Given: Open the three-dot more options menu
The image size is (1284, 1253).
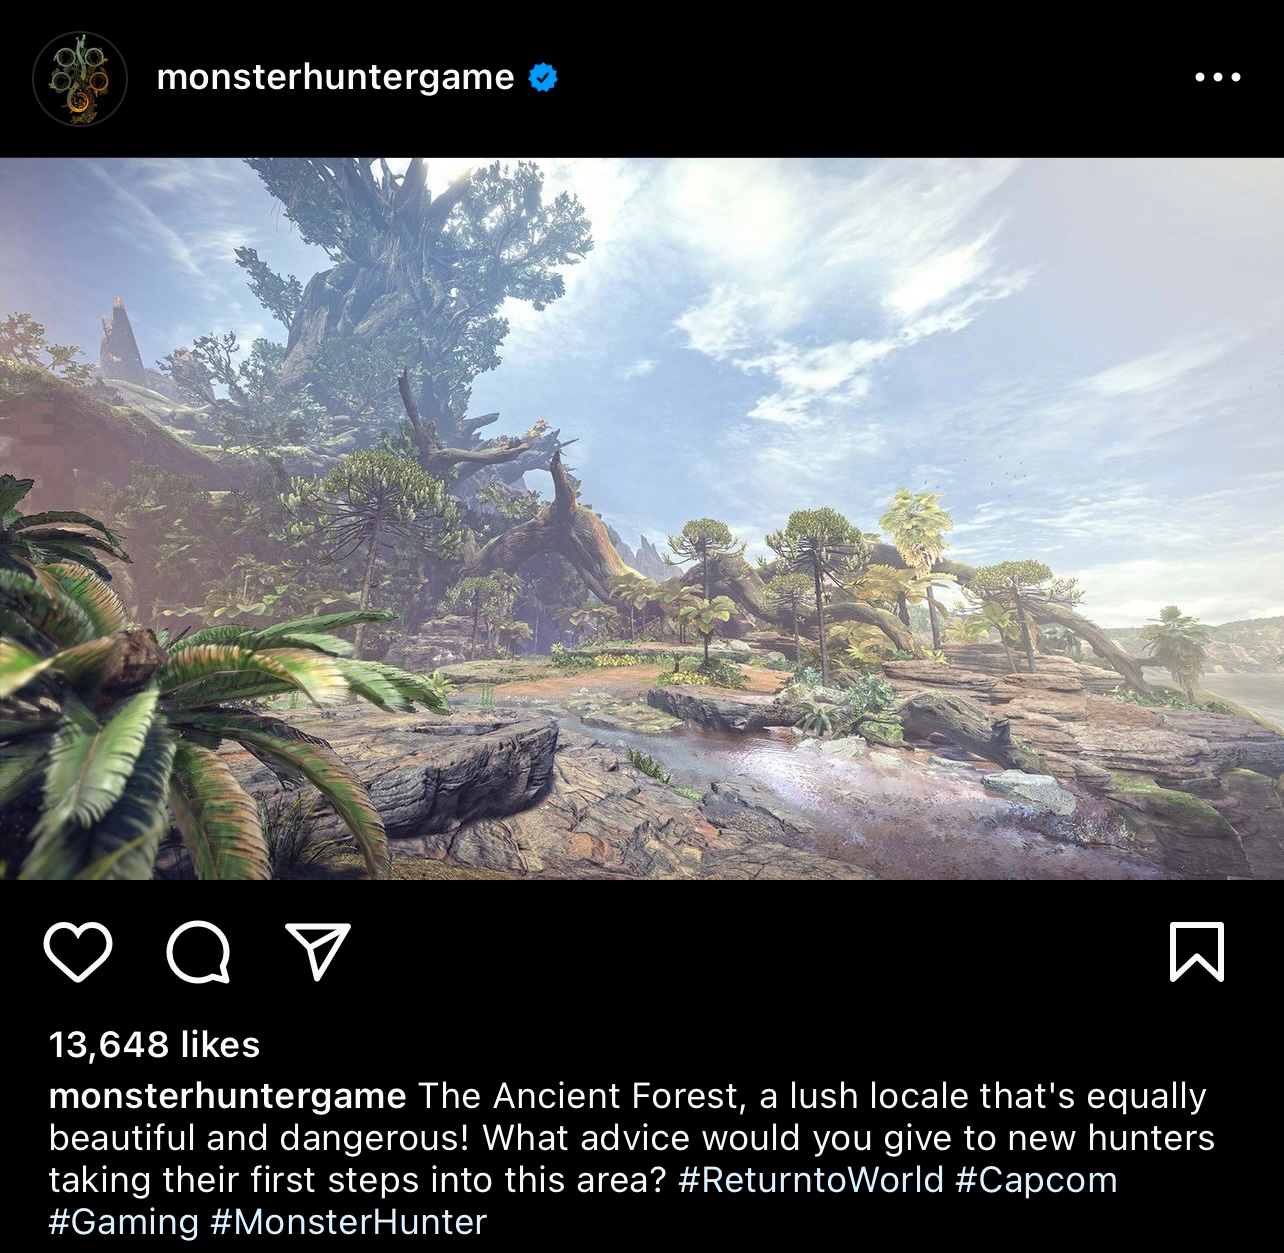Looking at the screenshot, I should coord(1218,77).
